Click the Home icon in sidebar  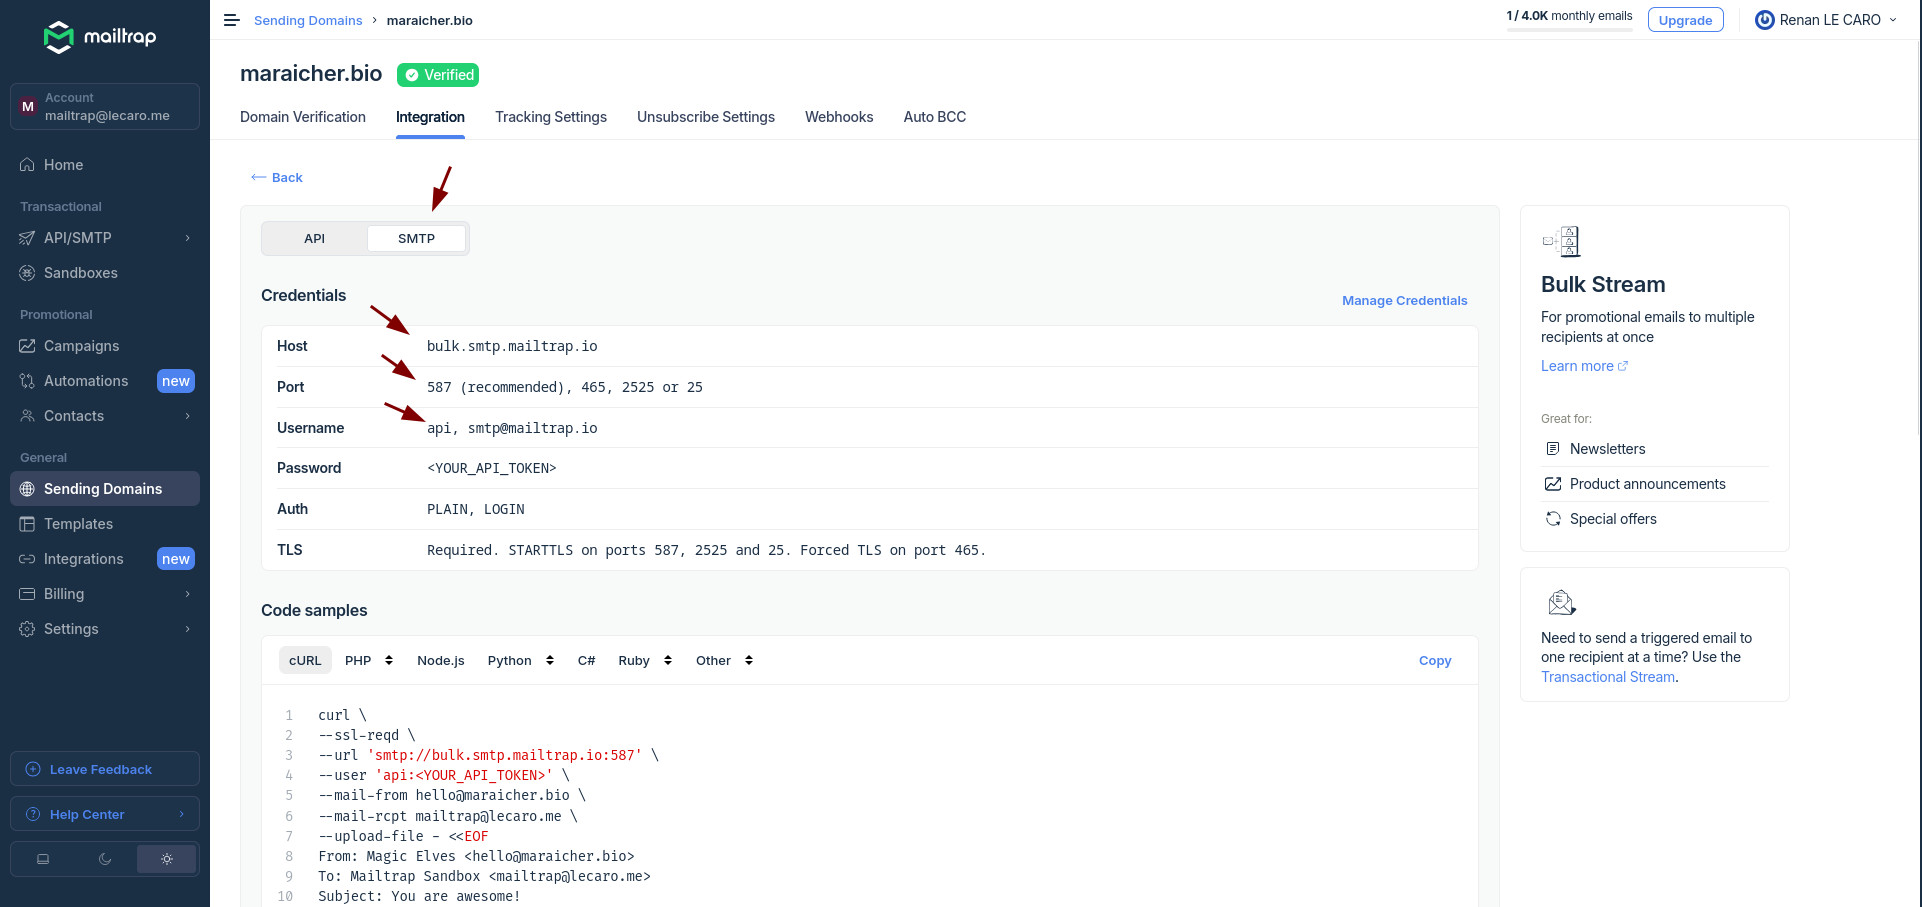tap(27, 165)
